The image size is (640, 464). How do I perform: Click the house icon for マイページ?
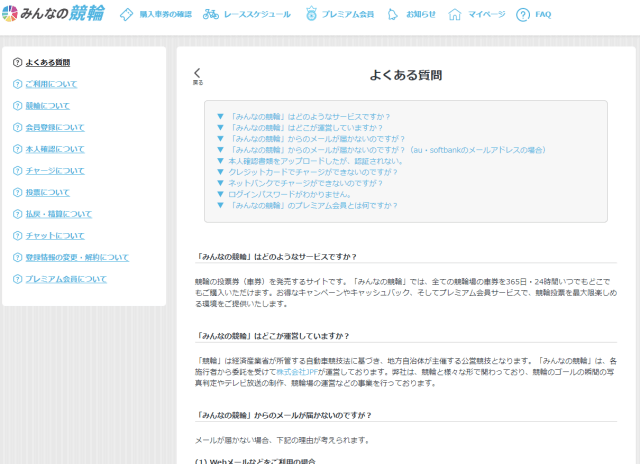click(455, 15)
